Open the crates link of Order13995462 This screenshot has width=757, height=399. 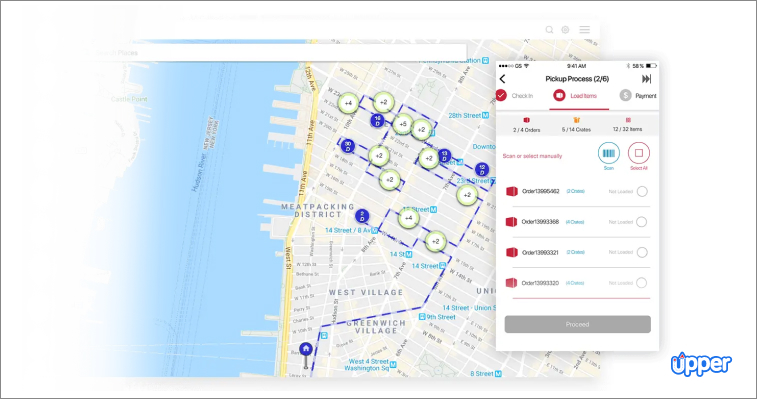[575, 191]
